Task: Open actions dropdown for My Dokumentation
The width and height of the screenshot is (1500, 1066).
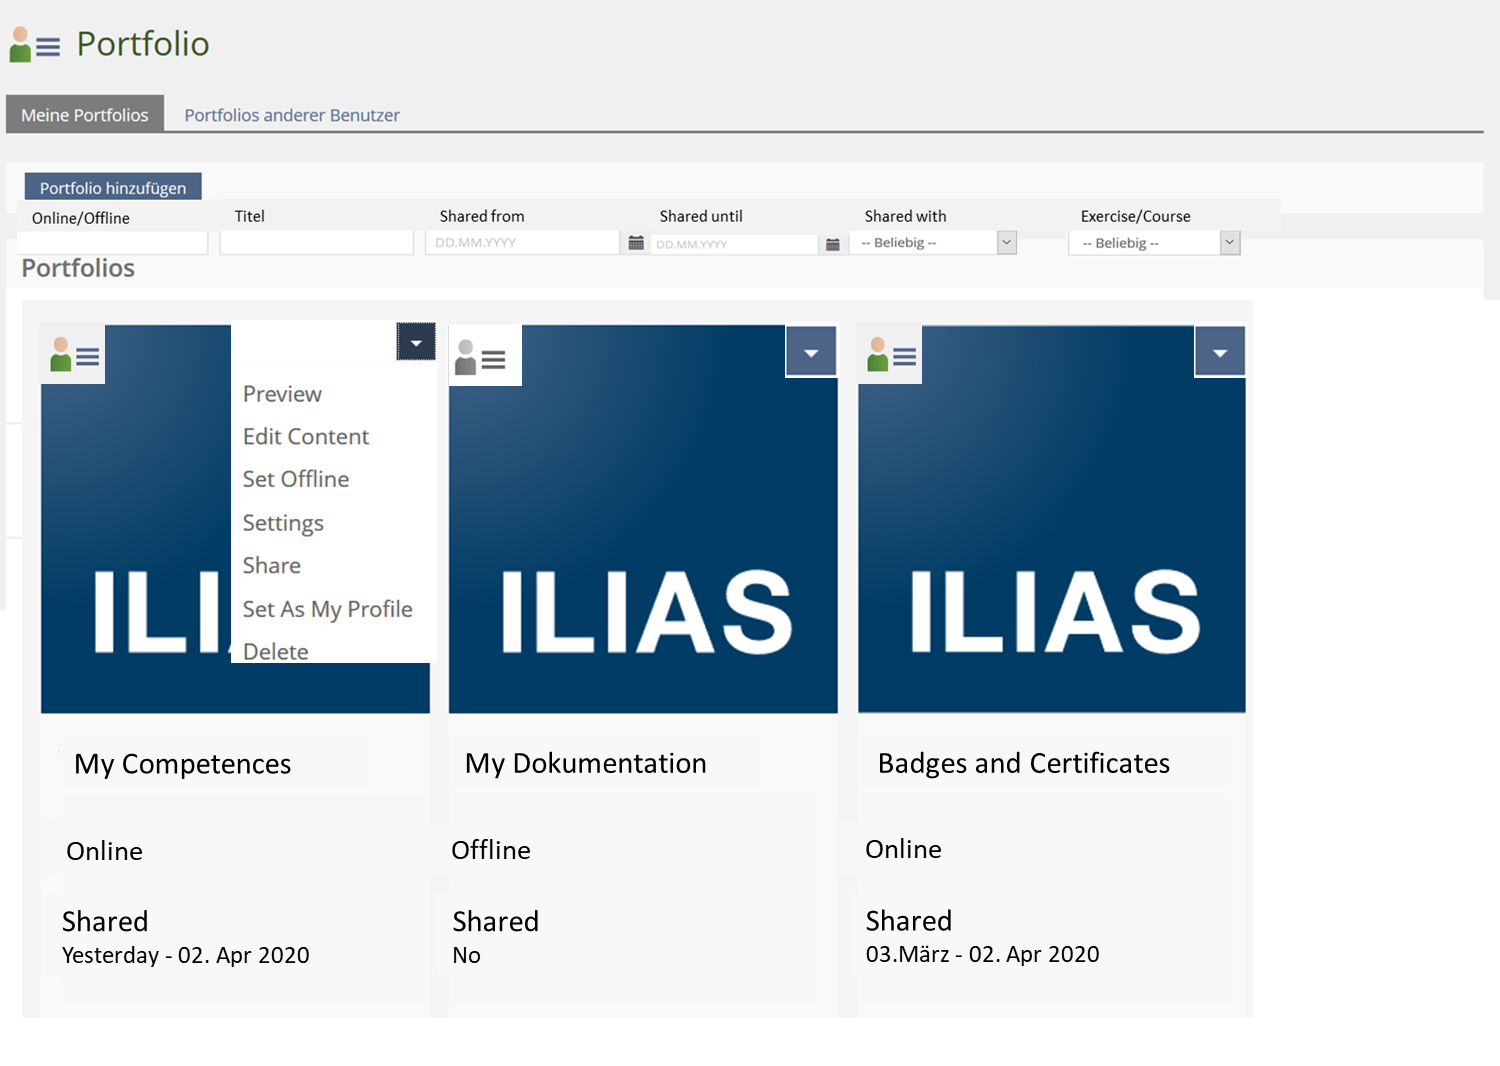Action: click(x=811, y=352)
